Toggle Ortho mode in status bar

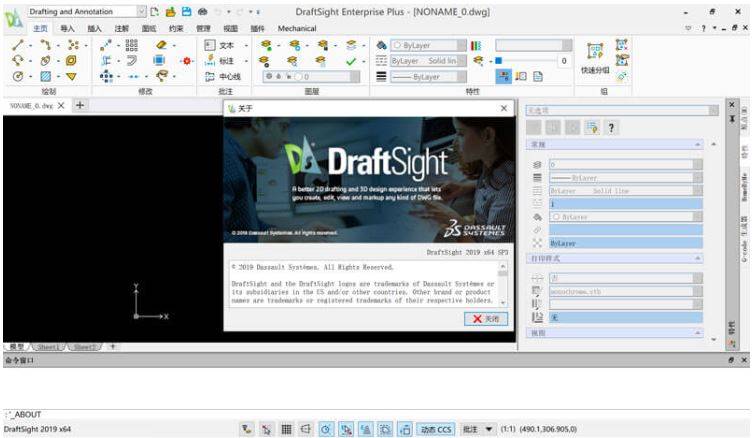[305, 429]
